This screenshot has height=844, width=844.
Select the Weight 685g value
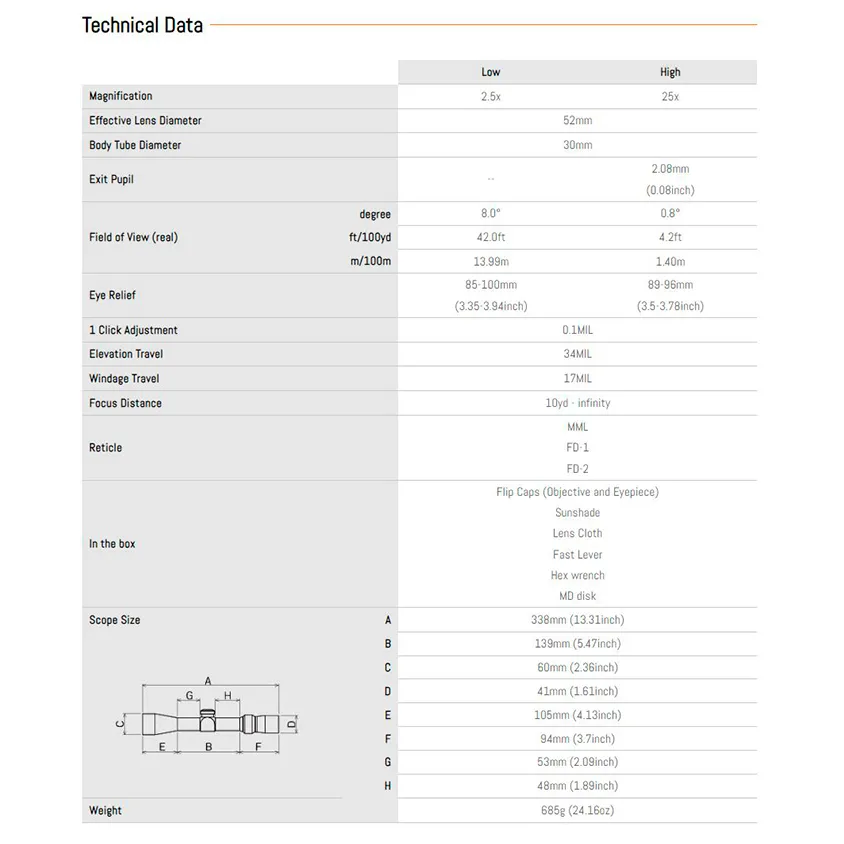[x=577, y=811]
